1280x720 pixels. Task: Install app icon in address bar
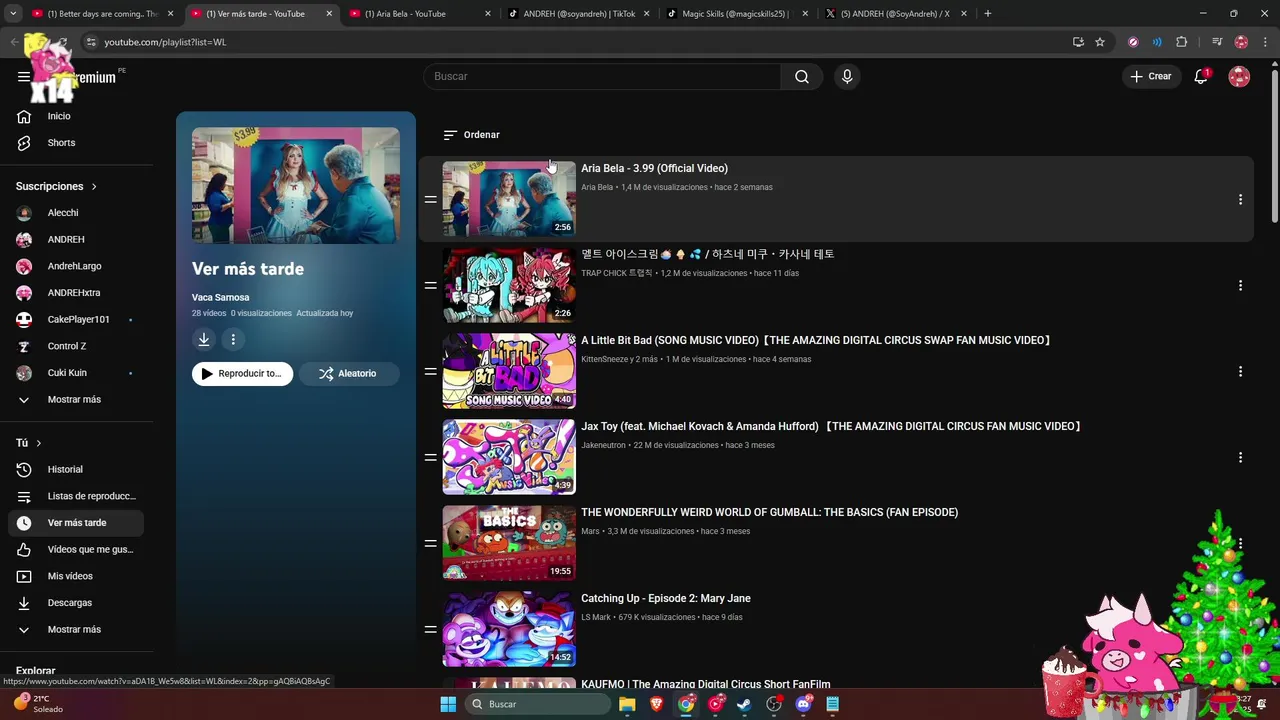point(1078,42)
